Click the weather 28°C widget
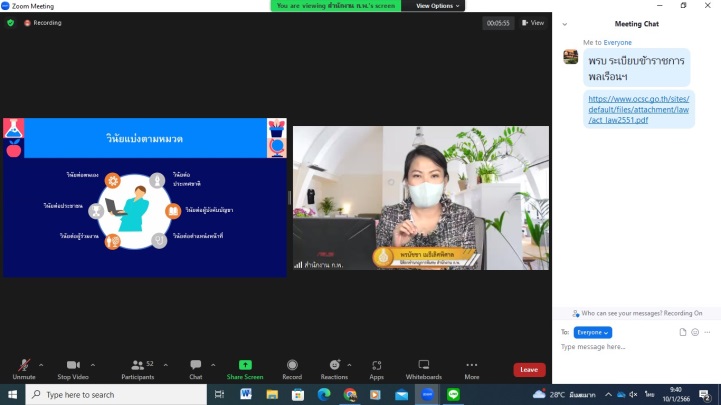 pyautogui.click(x=564, y=394)
